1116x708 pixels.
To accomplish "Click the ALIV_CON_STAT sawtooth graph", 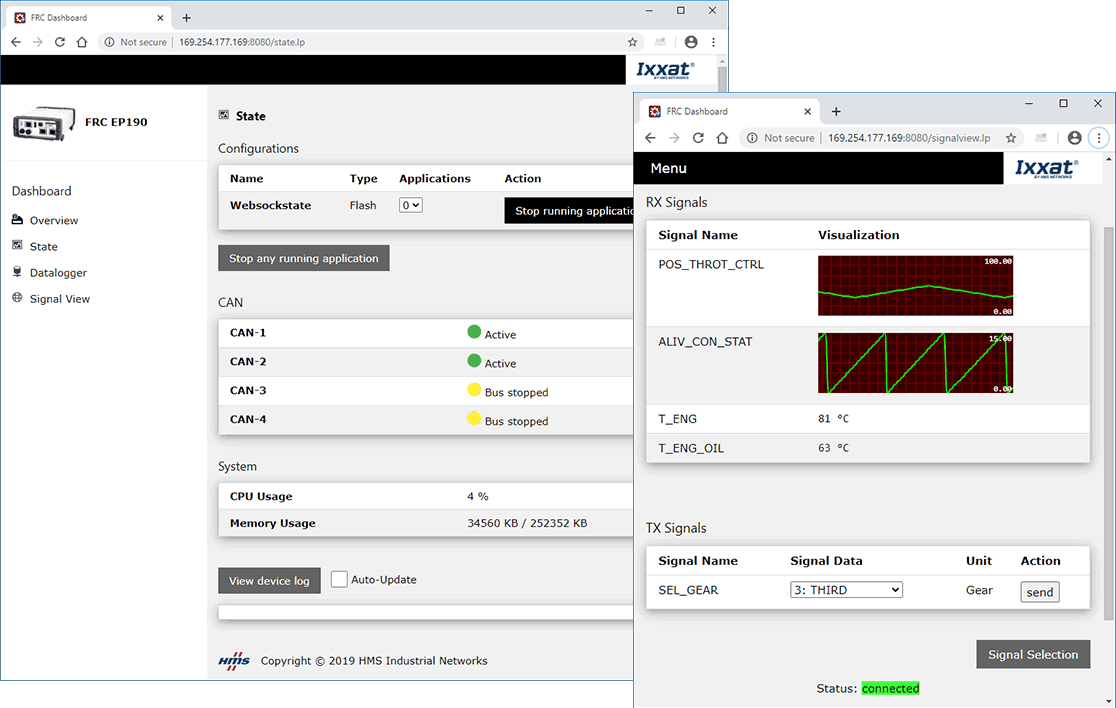I will pos(915,363).
